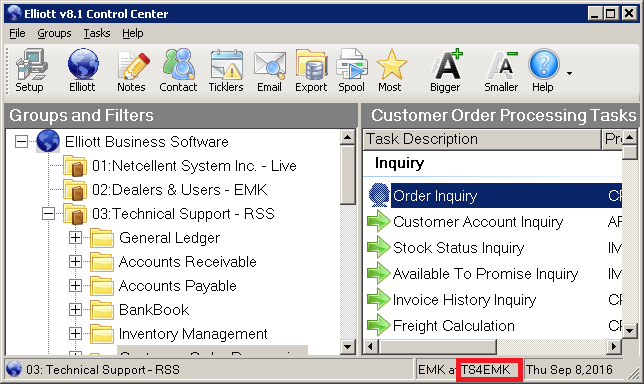Expand the Accounts Payable node
644x384 pixels.
click(75, 285)
